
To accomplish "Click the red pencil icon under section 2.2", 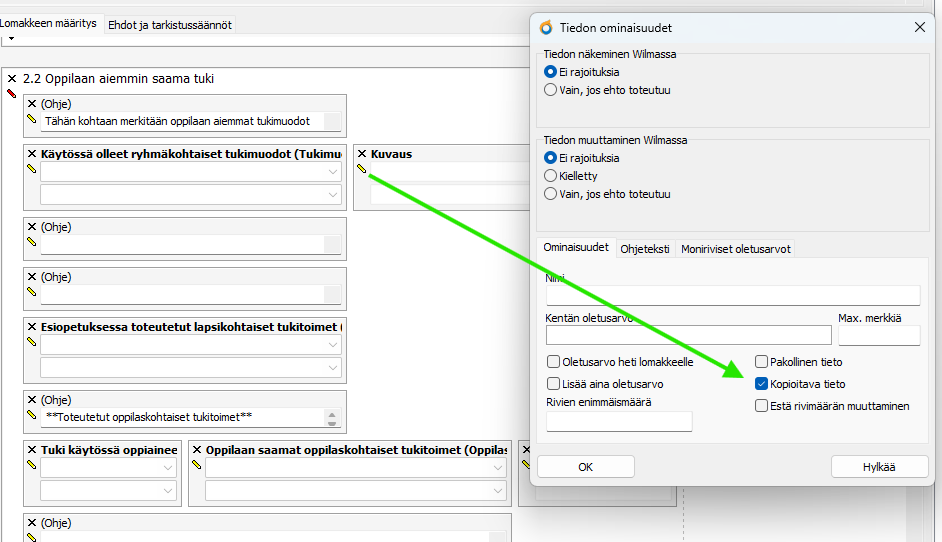I will 11,94.
